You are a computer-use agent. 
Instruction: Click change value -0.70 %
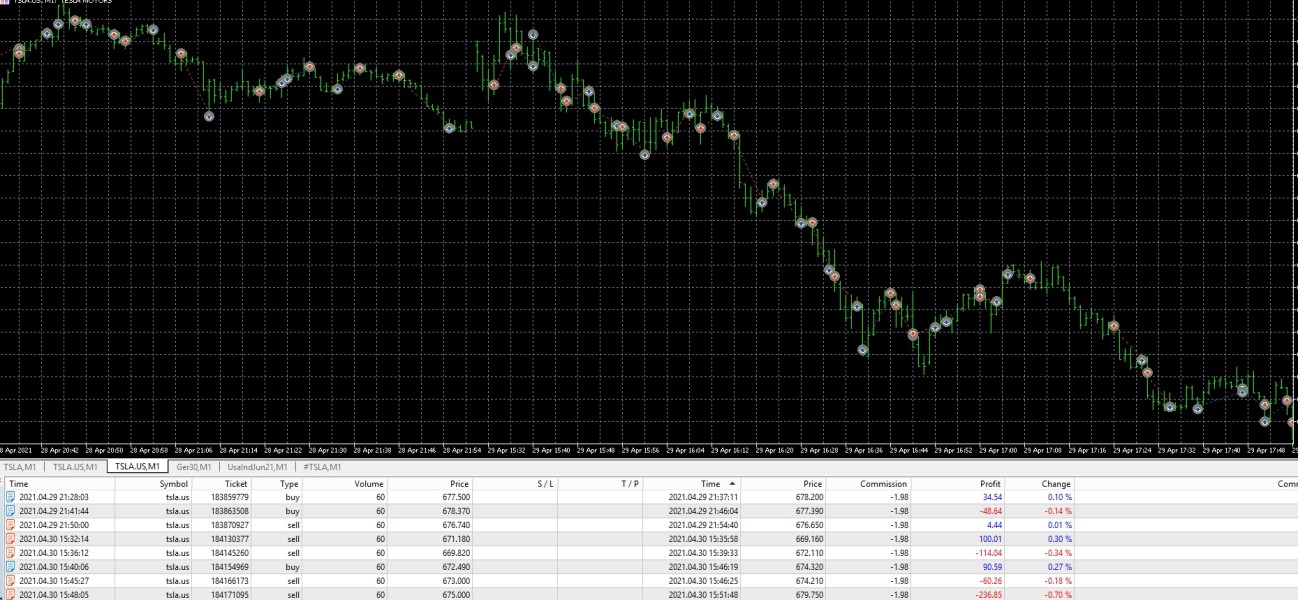click(1058, 594)
